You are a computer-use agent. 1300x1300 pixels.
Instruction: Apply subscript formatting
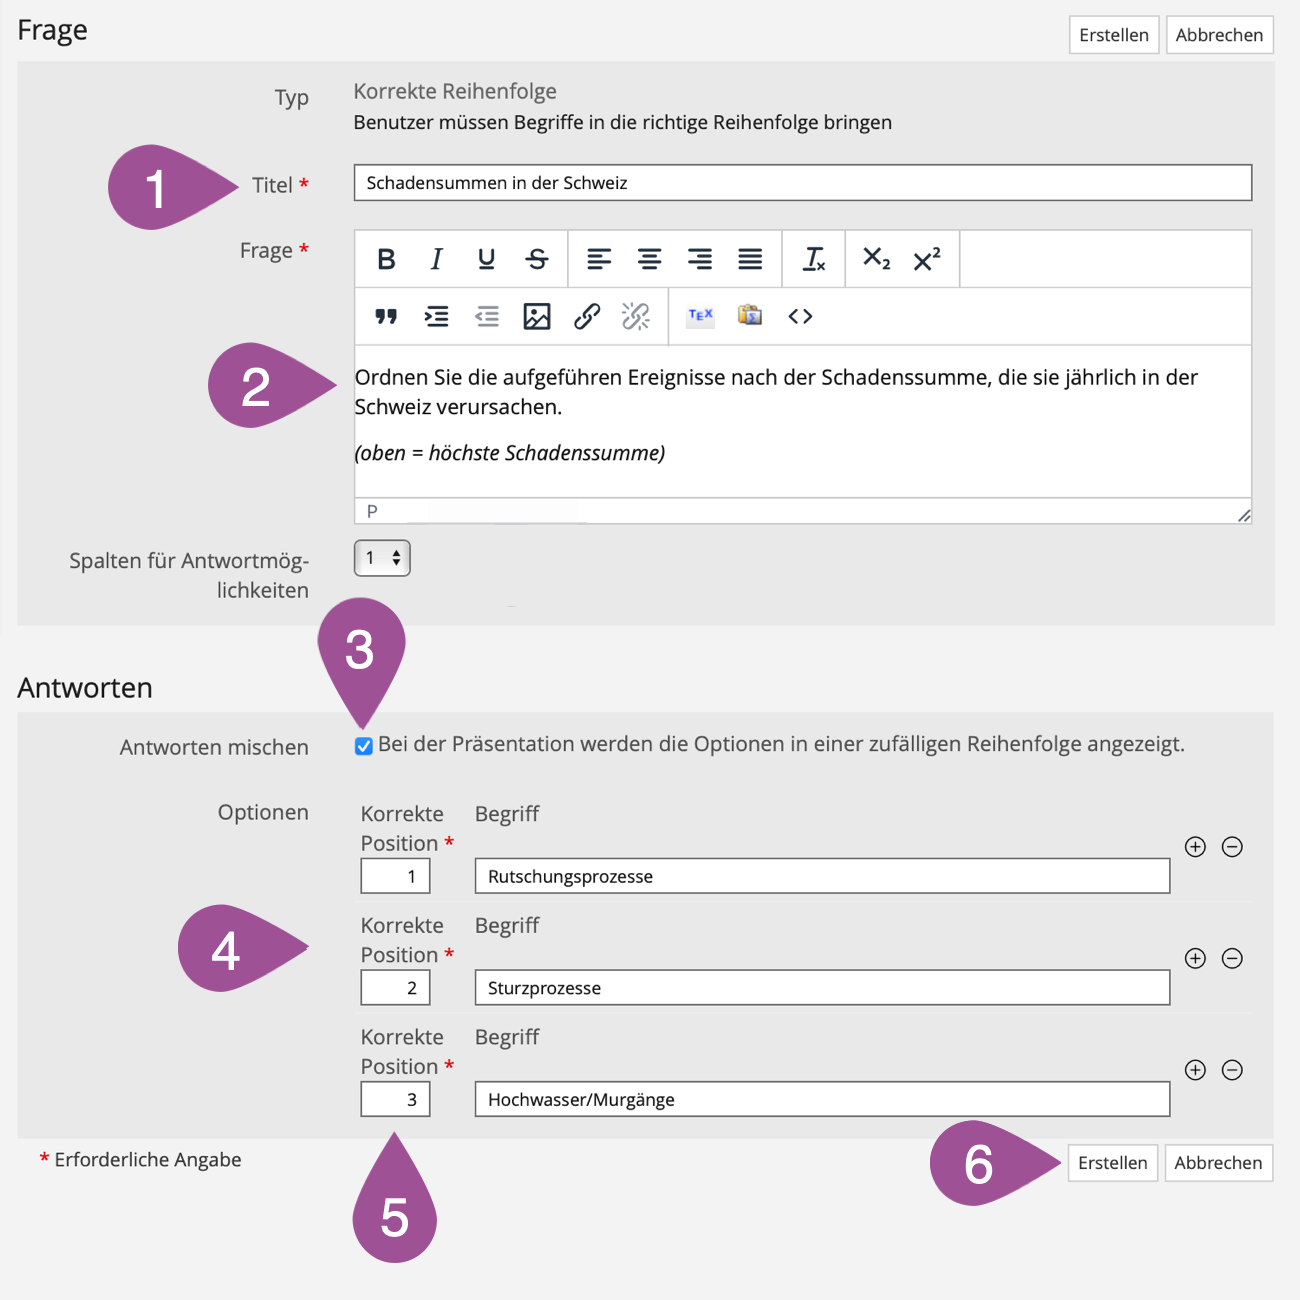876,260
